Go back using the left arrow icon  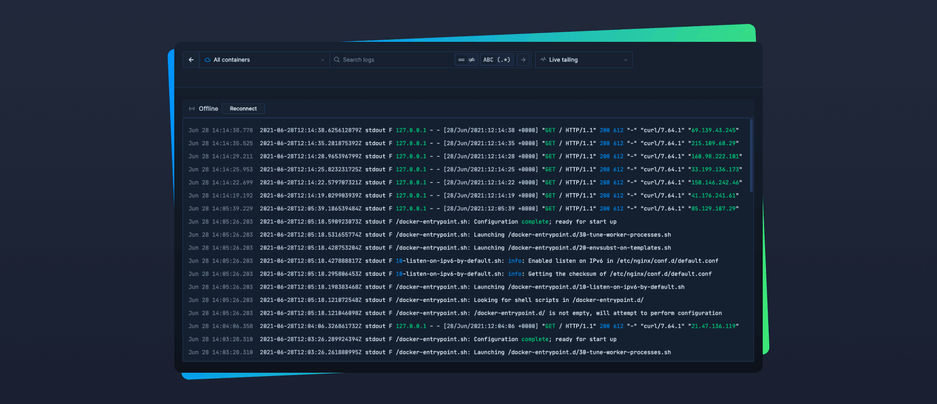pyautogui.click(x=191, y=60)
